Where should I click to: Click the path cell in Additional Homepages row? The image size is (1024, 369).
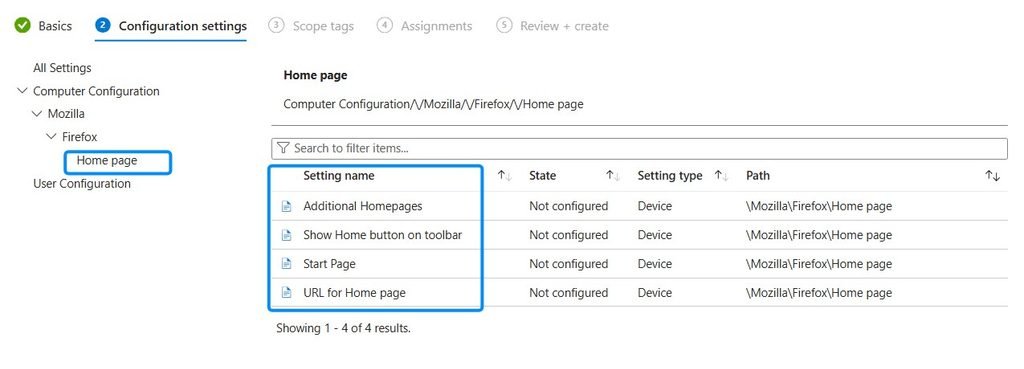point(819,206)
